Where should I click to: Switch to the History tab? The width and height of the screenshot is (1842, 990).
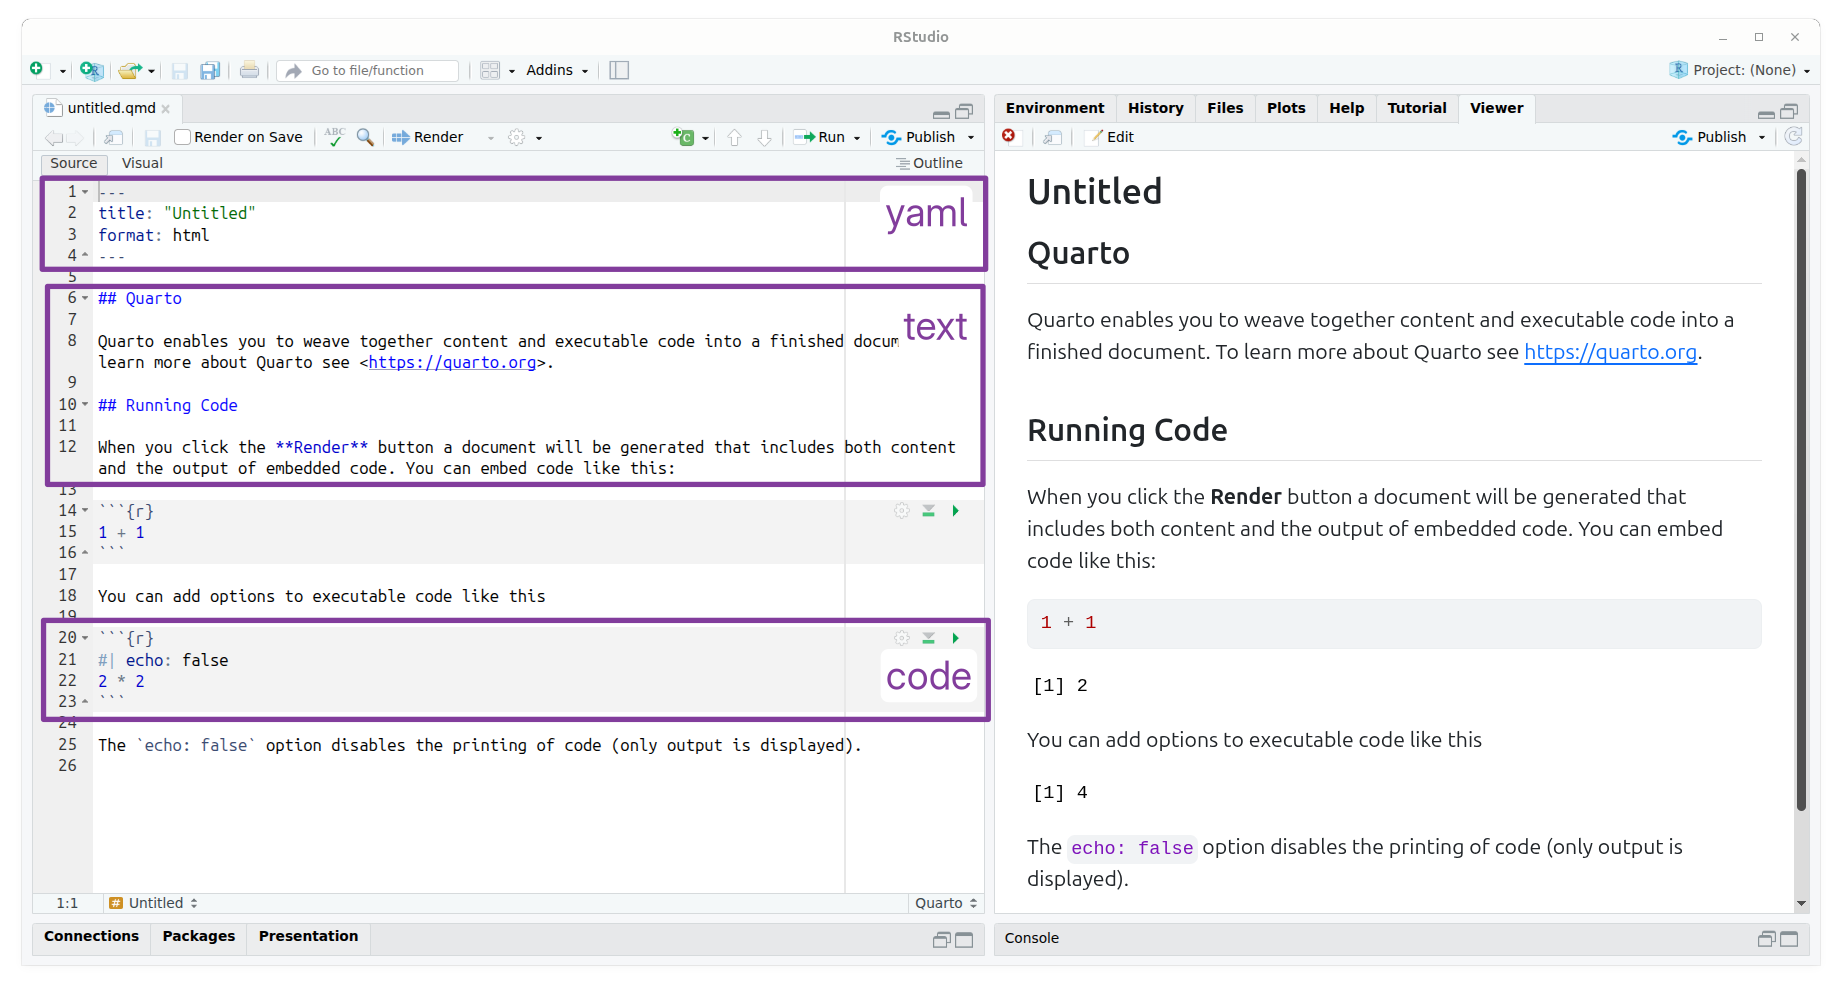point(1155,108)
